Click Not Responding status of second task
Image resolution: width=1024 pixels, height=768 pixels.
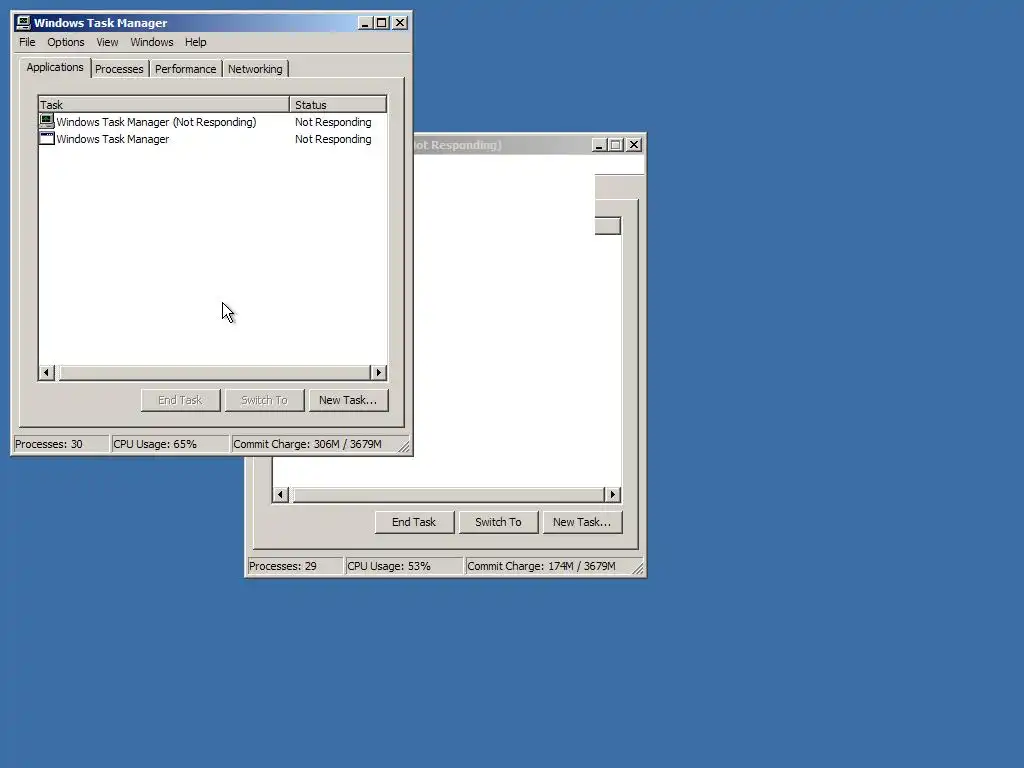[x=333, y=139]
